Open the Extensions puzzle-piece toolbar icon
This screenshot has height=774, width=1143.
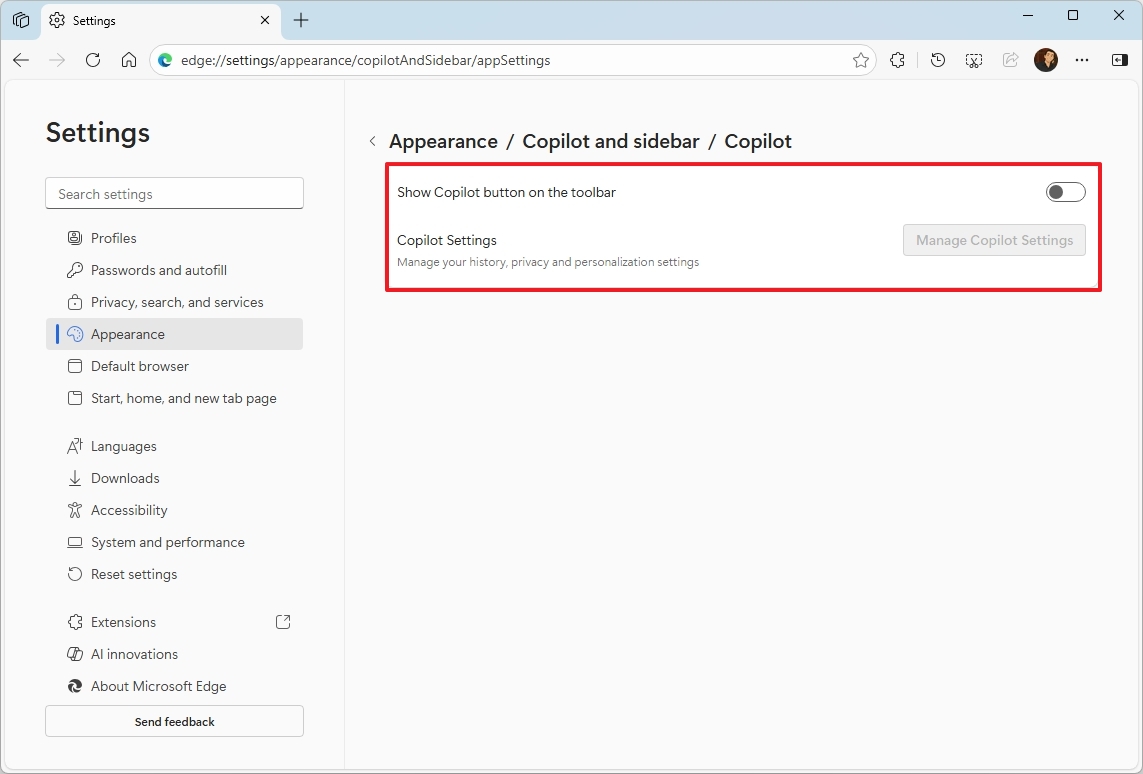point(897,60)
